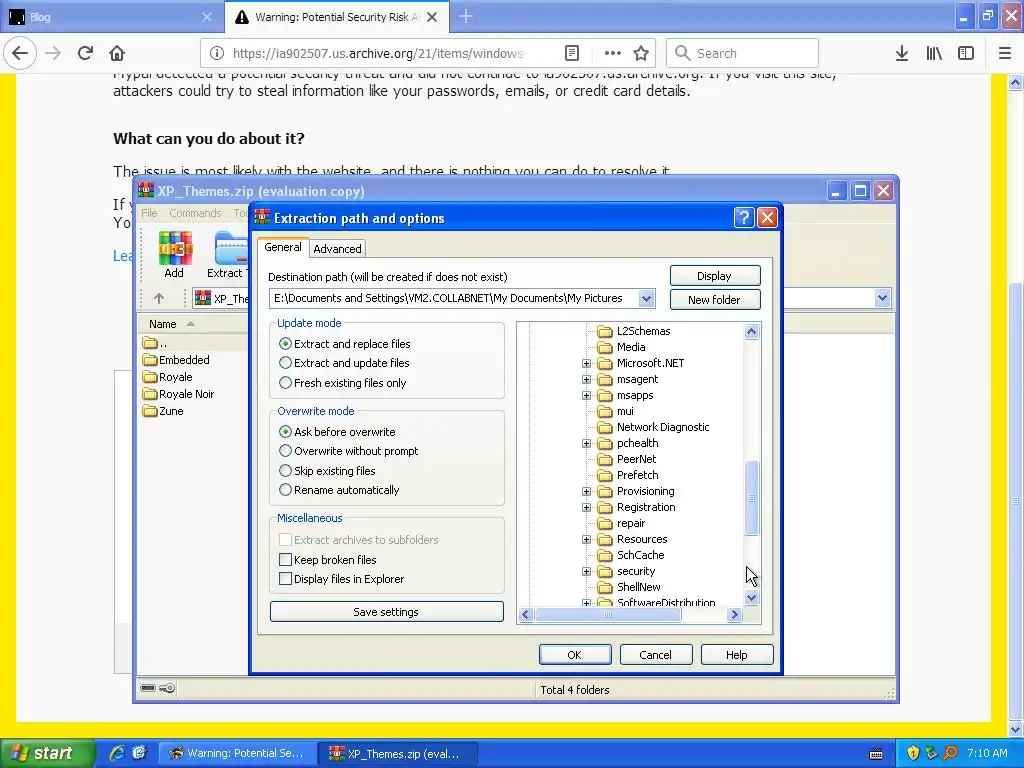Viewport: 1024px width, 768px height.
Task: Click Save settings button
Action: [x=387, y=612]
